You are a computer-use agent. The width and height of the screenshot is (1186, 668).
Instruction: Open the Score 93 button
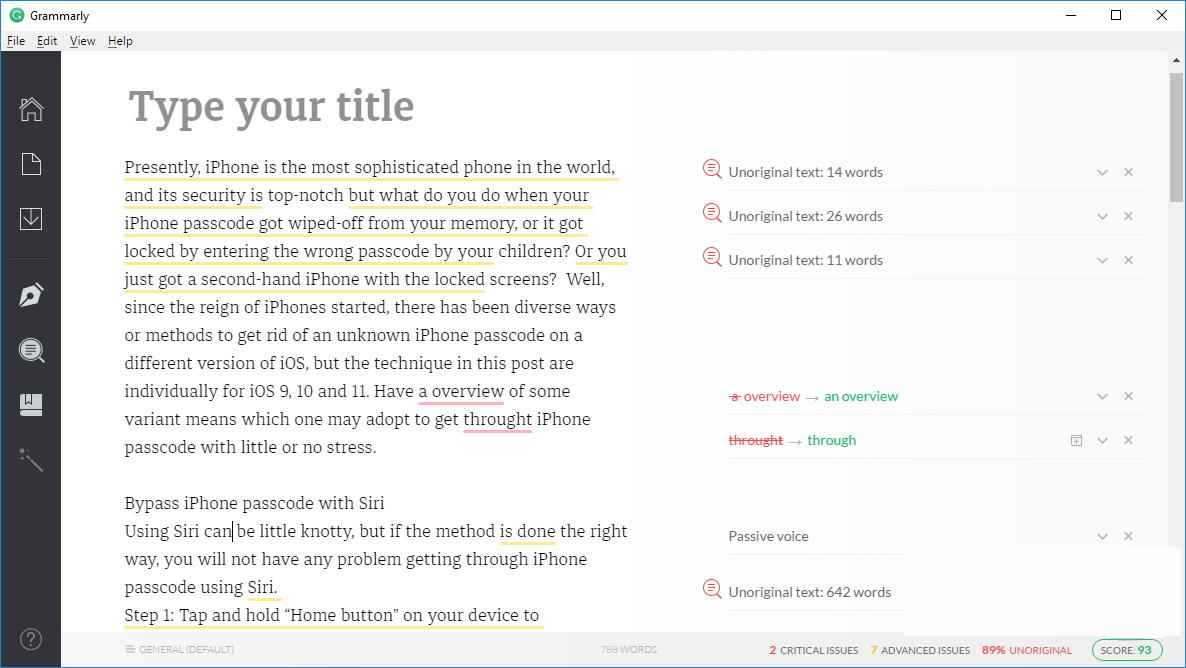click(x=1126, y=650)
